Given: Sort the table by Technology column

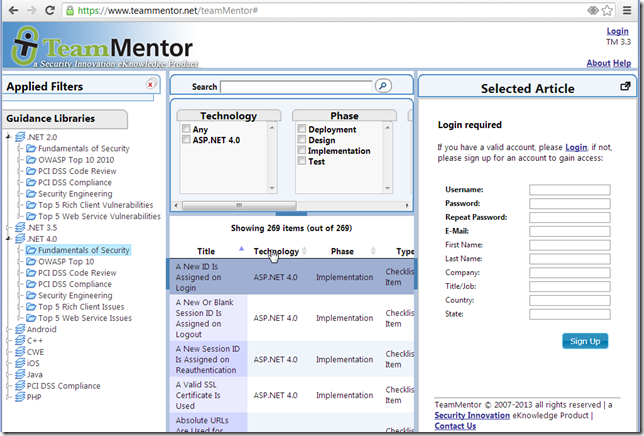Looking at the screenshot, I should click(276, 251).
